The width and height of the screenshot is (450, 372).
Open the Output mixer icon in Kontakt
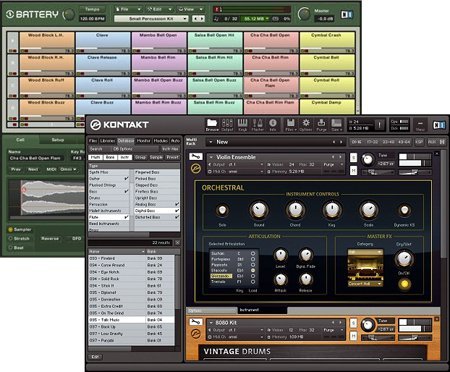227,125
